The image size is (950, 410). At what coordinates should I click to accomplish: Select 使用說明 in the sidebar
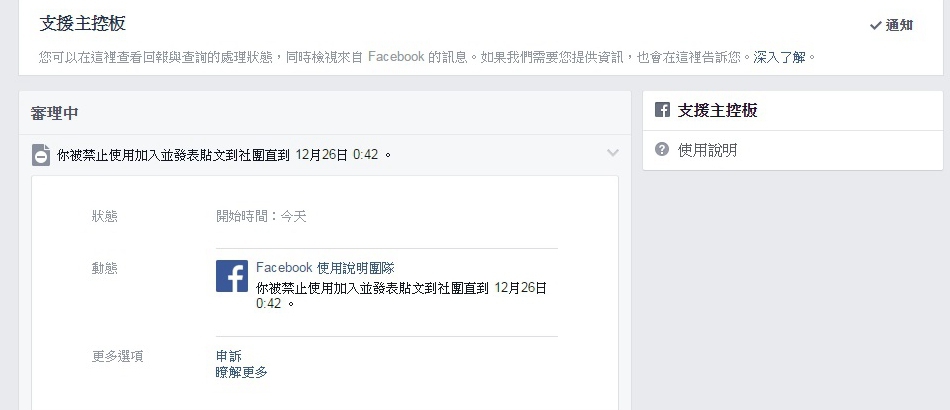click(x=708, y=150)
